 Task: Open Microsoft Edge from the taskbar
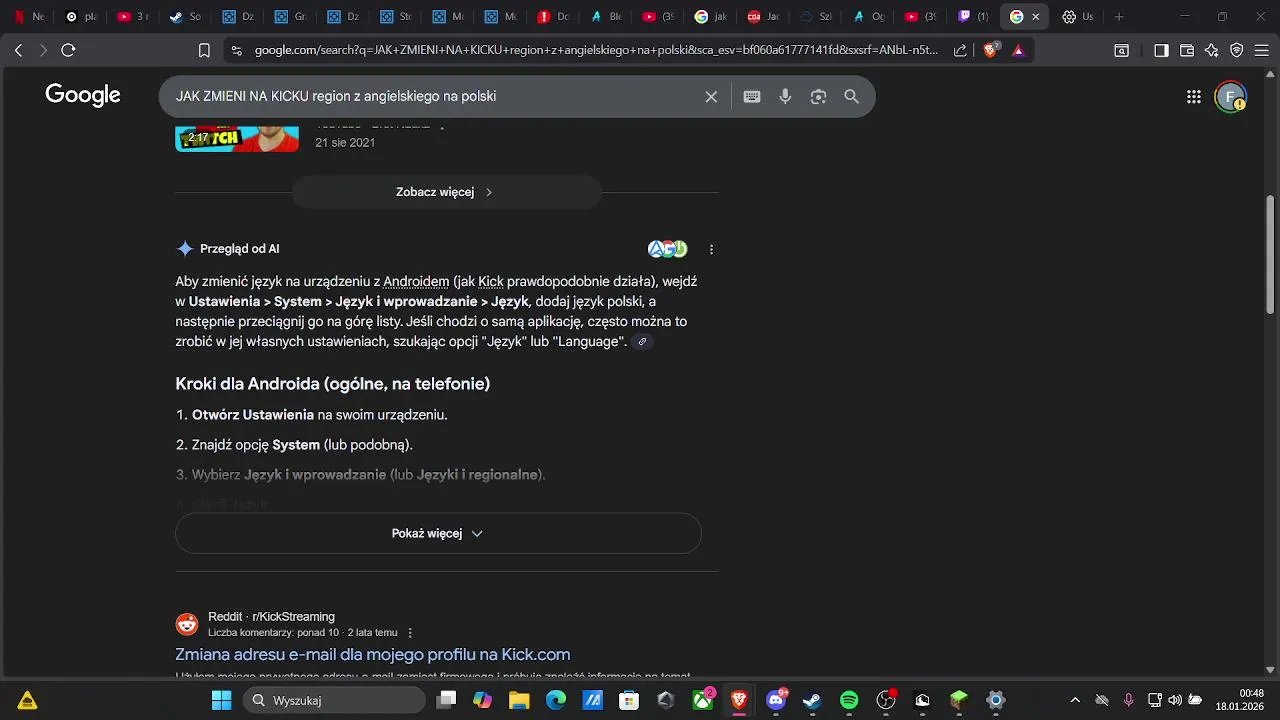tap(556, 700)
